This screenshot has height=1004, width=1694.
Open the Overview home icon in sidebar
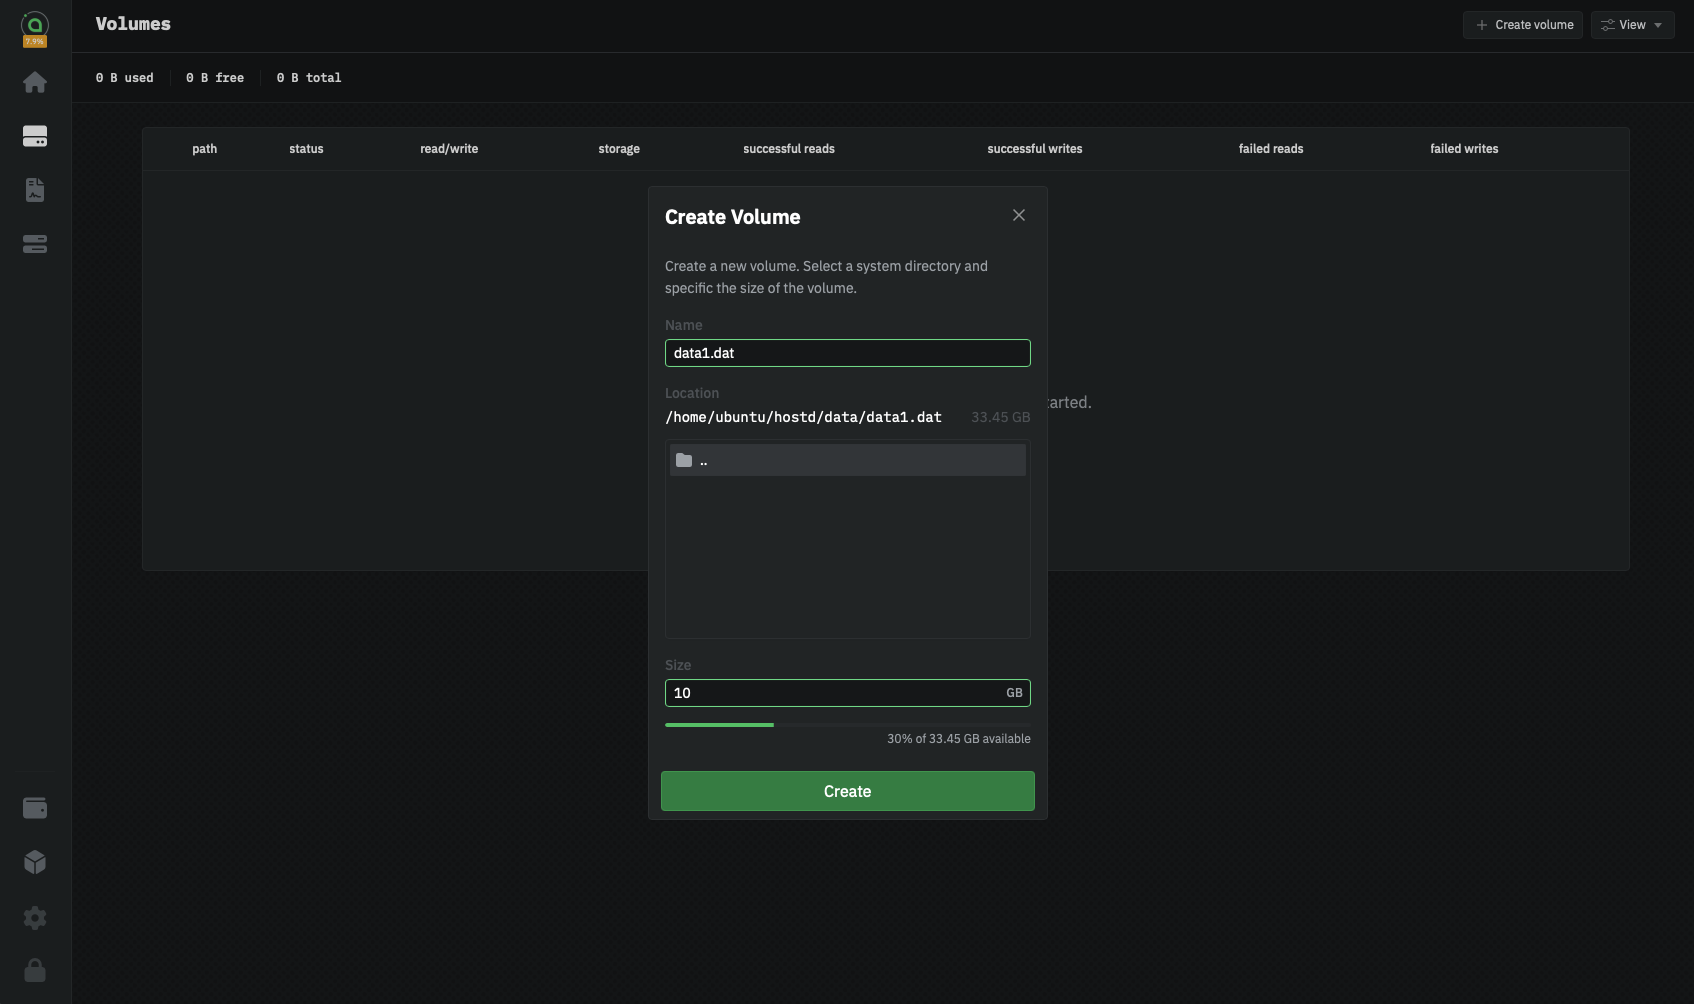35,82
